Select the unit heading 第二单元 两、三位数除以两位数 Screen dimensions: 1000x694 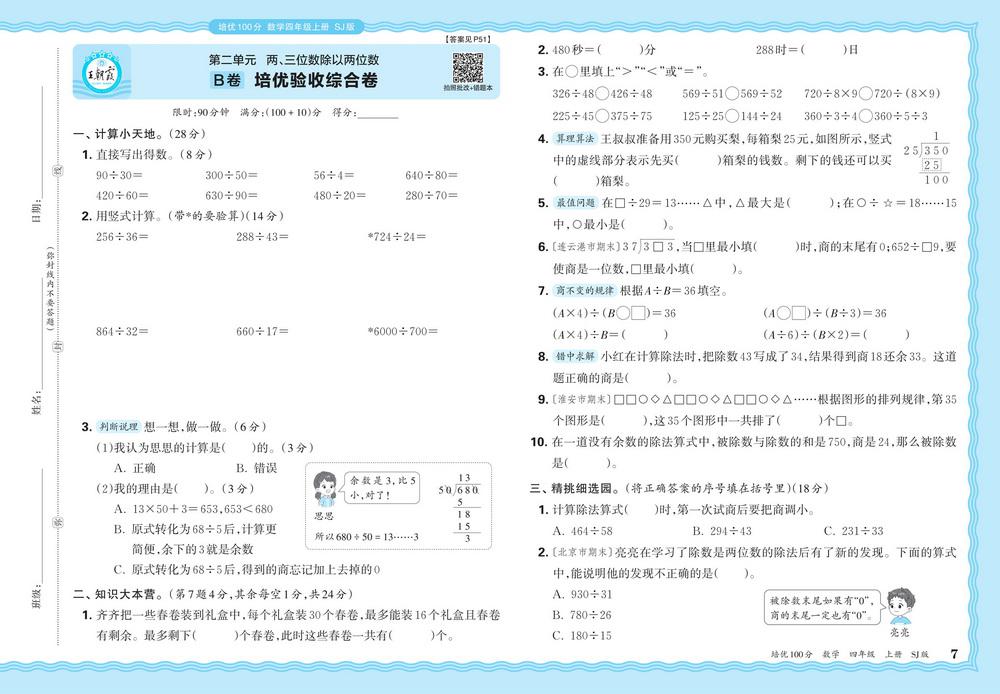[294, 59]
